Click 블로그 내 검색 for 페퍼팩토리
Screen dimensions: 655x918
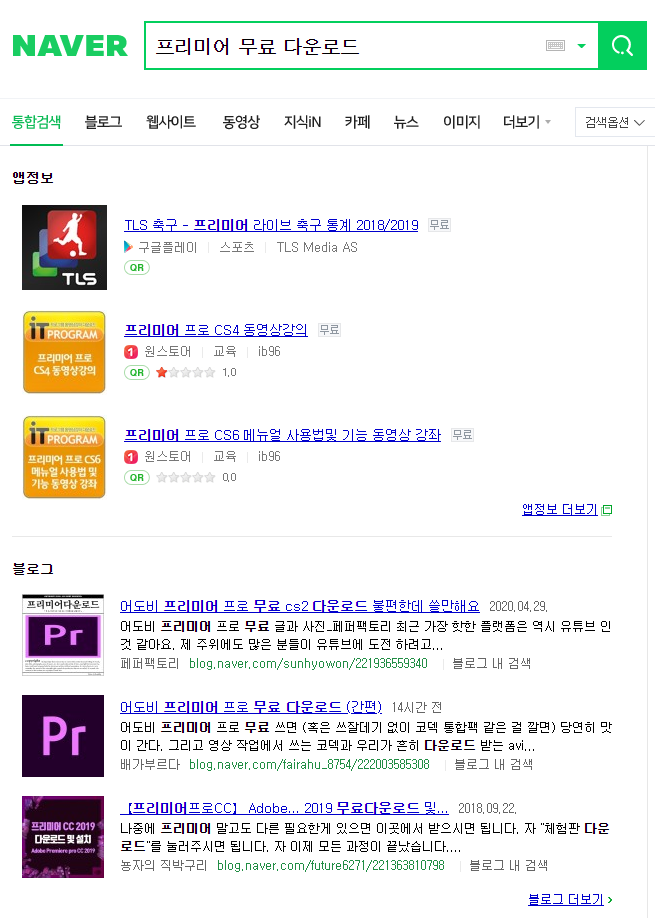pos(491,663)
